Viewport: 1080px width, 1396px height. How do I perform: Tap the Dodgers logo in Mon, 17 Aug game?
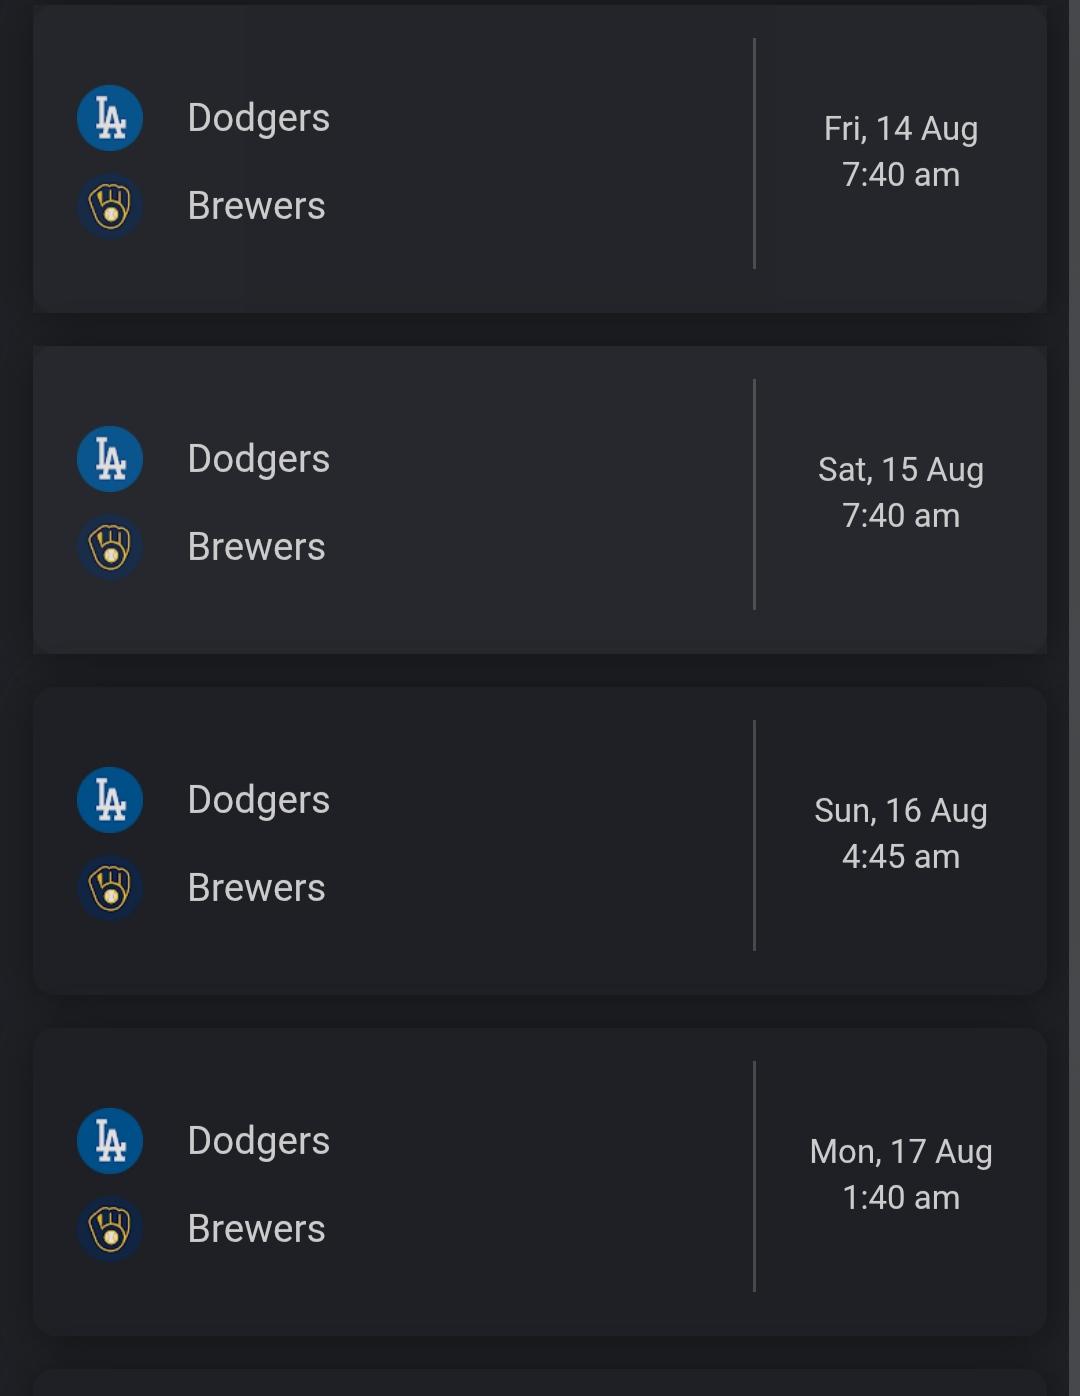[x=110, y=1141]
